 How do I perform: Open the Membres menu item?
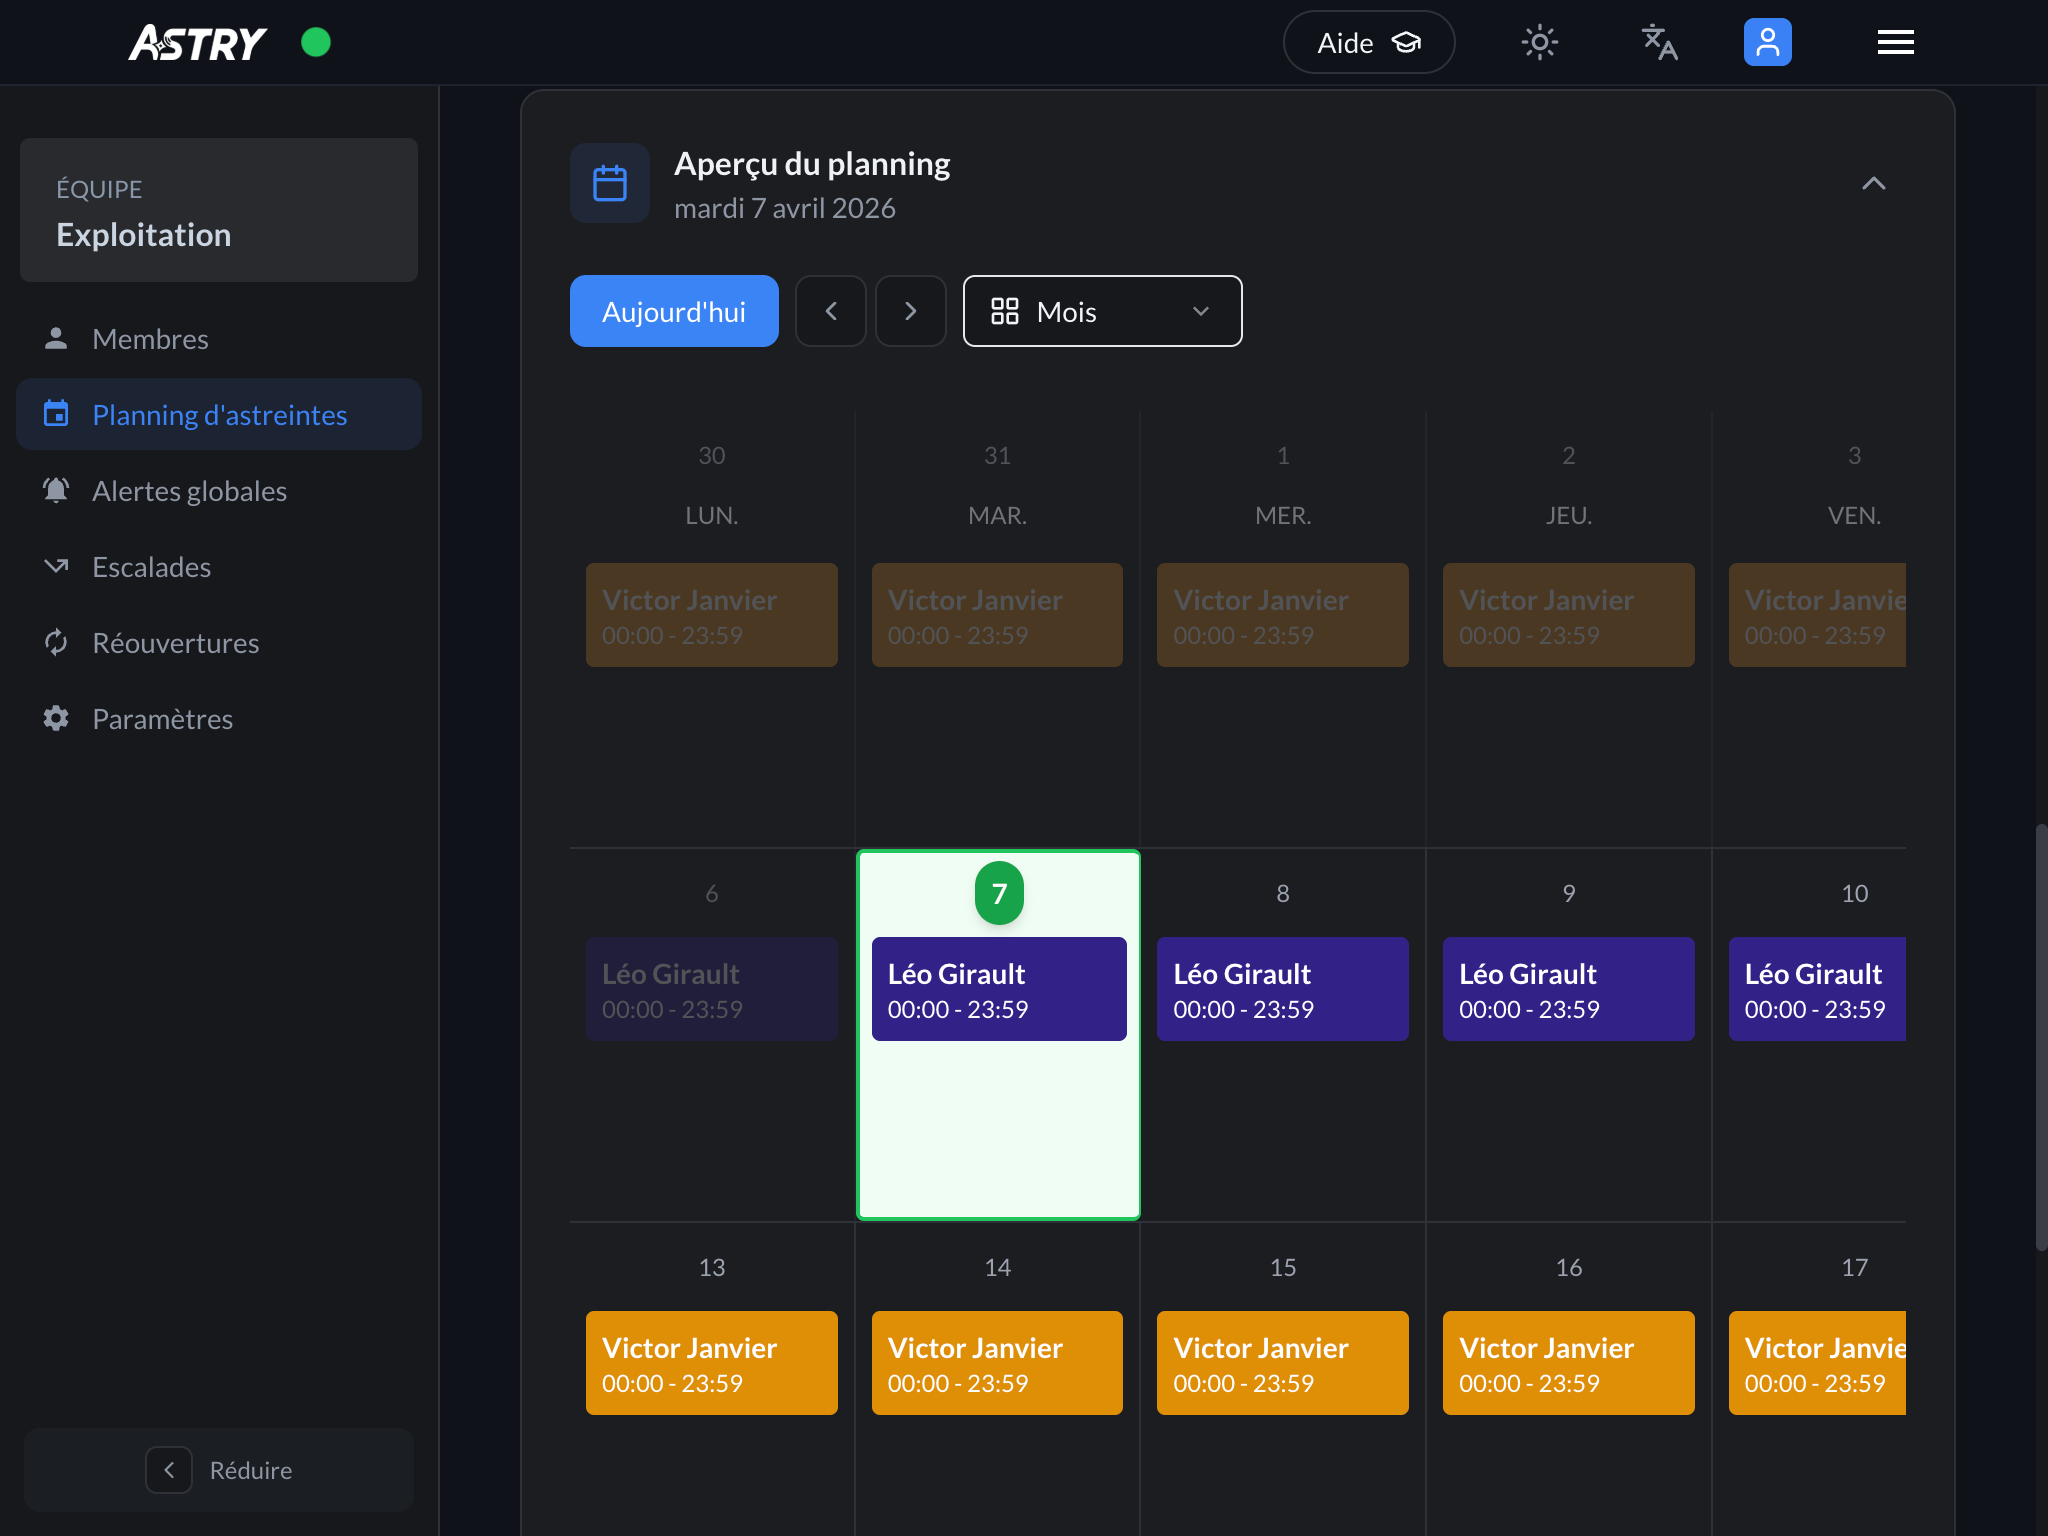point(150,339)
